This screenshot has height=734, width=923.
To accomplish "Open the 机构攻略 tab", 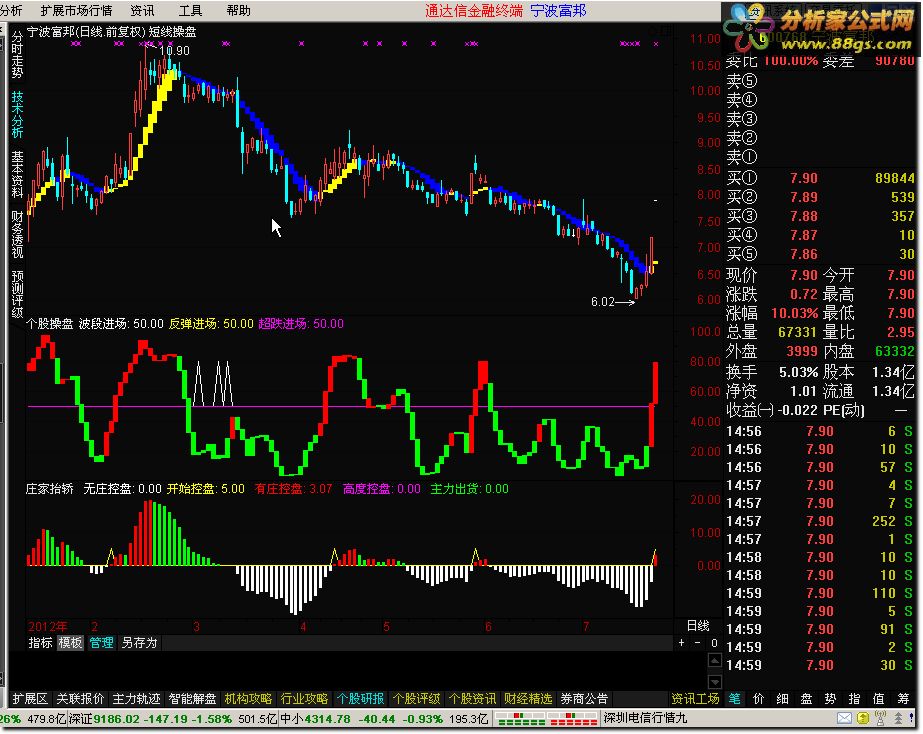I will [x=248, y=699].
